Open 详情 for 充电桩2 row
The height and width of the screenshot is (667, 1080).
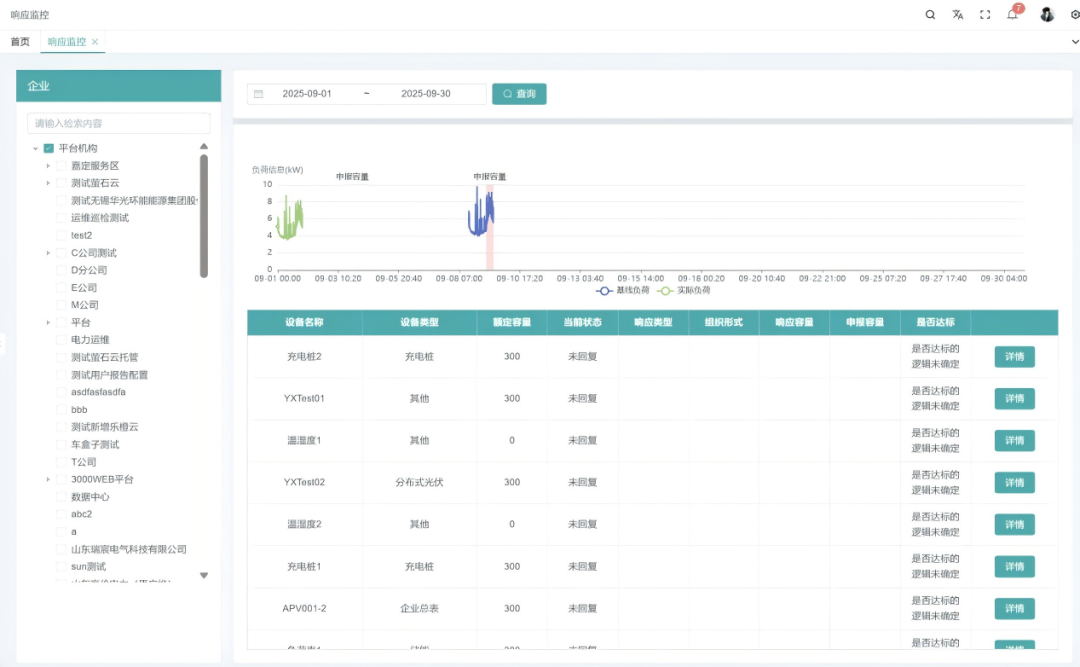point(1014,357)
